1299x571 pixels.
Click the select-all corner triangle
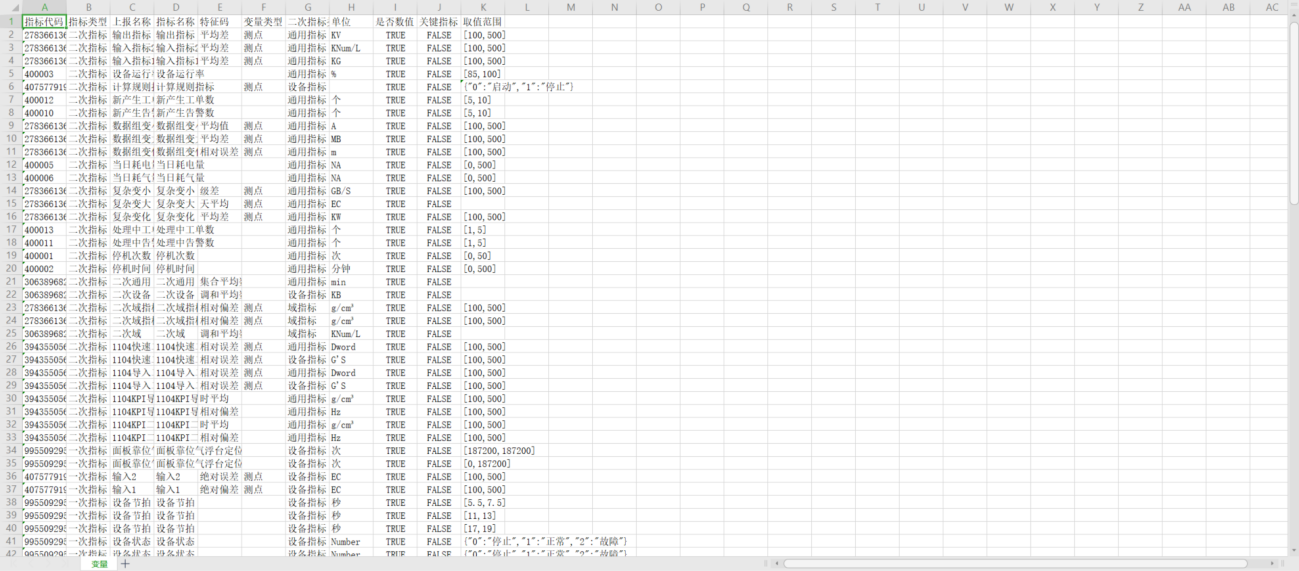pyautogui.click(x=10, y=8)
